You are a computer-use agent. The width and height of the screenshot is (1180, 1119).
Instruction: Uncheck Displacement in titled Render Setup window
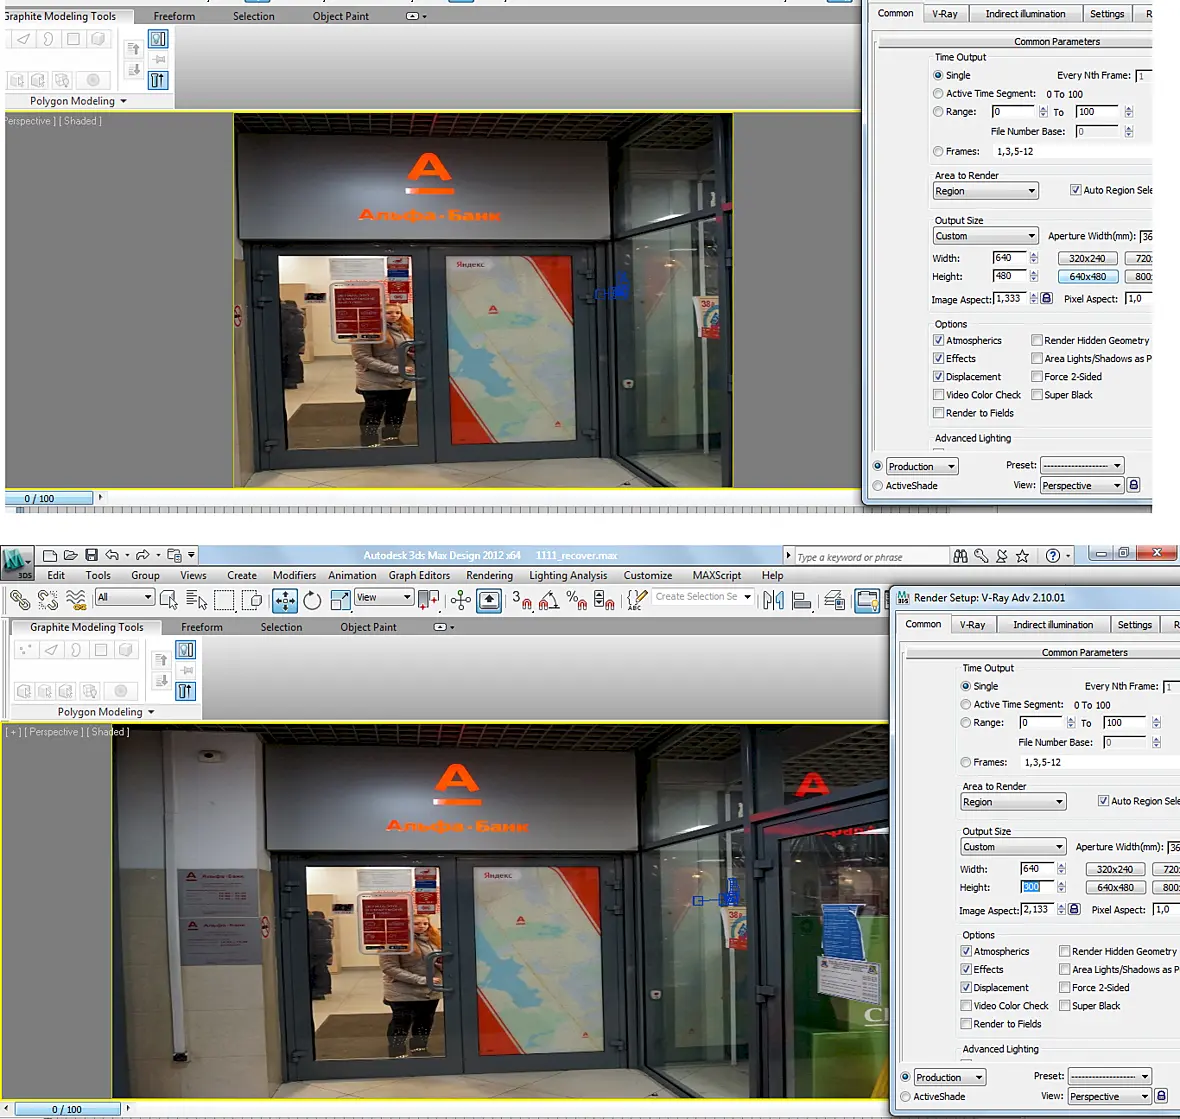(966, 987)
